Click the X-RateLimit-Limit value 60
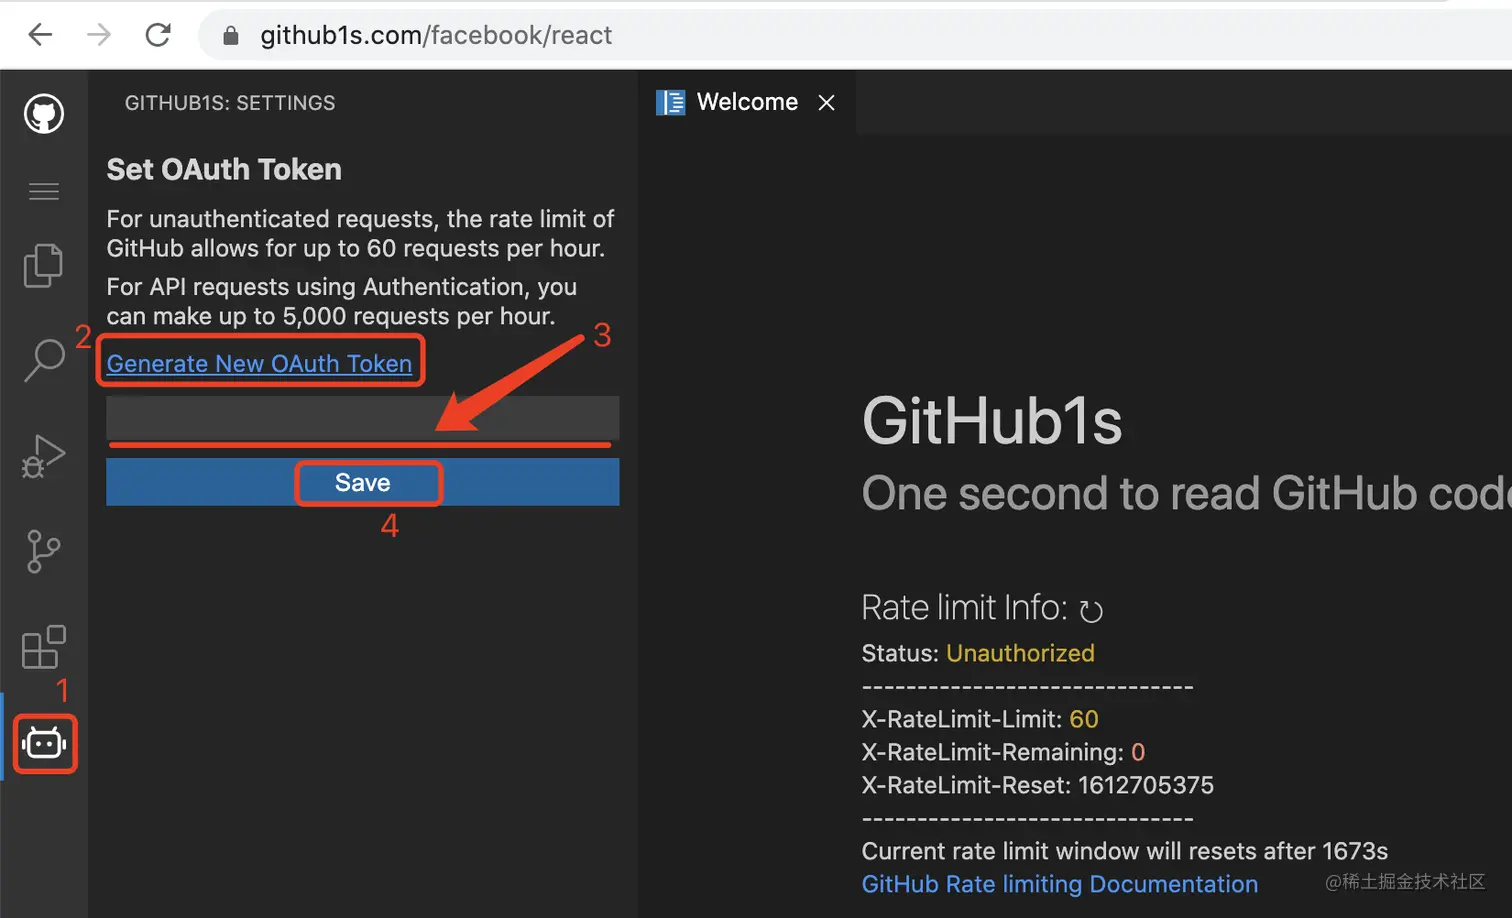 pyautogui.click(x=1084, y=719)
